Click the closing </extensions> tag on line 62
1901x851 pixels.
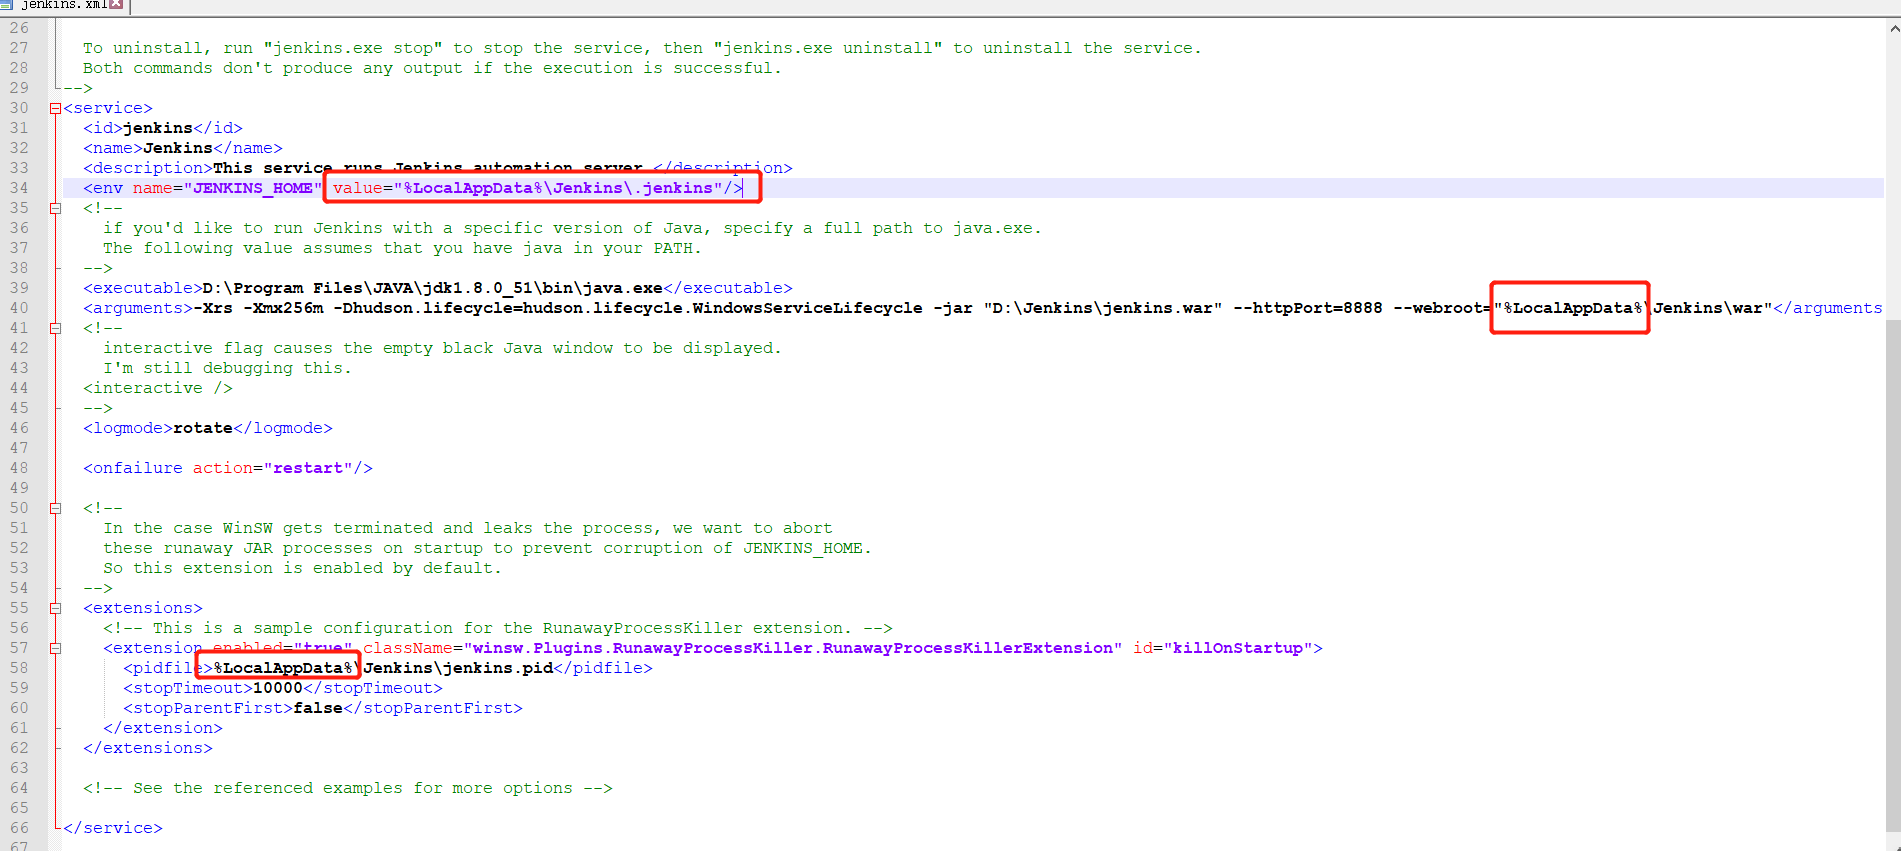pos(148,748)
